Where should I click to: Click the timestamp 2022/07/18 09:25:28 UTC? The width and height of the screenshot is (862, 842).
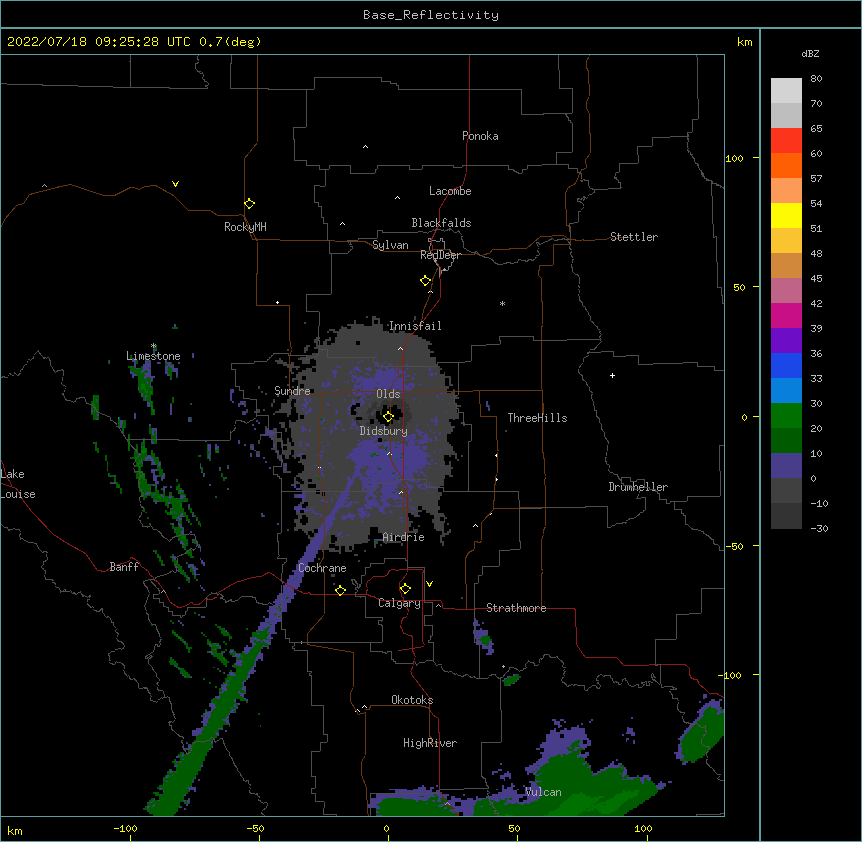(x=99, y=42)
